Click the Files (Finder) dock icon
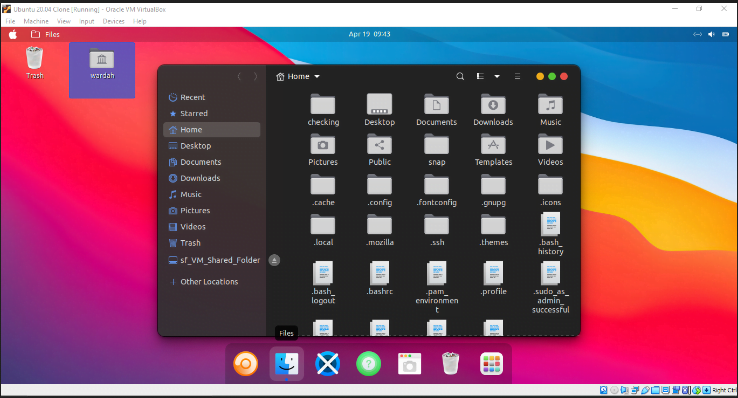Image resolution: width=738 pixels, height=398 pixels. pos(287,364)
